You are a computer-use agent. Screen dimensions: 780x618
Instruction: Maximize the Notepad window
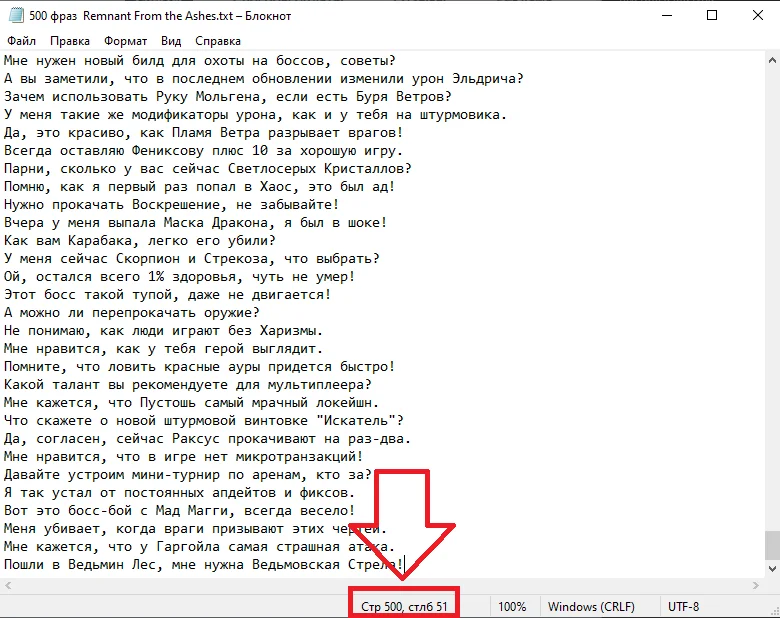[x=712, y=15]
